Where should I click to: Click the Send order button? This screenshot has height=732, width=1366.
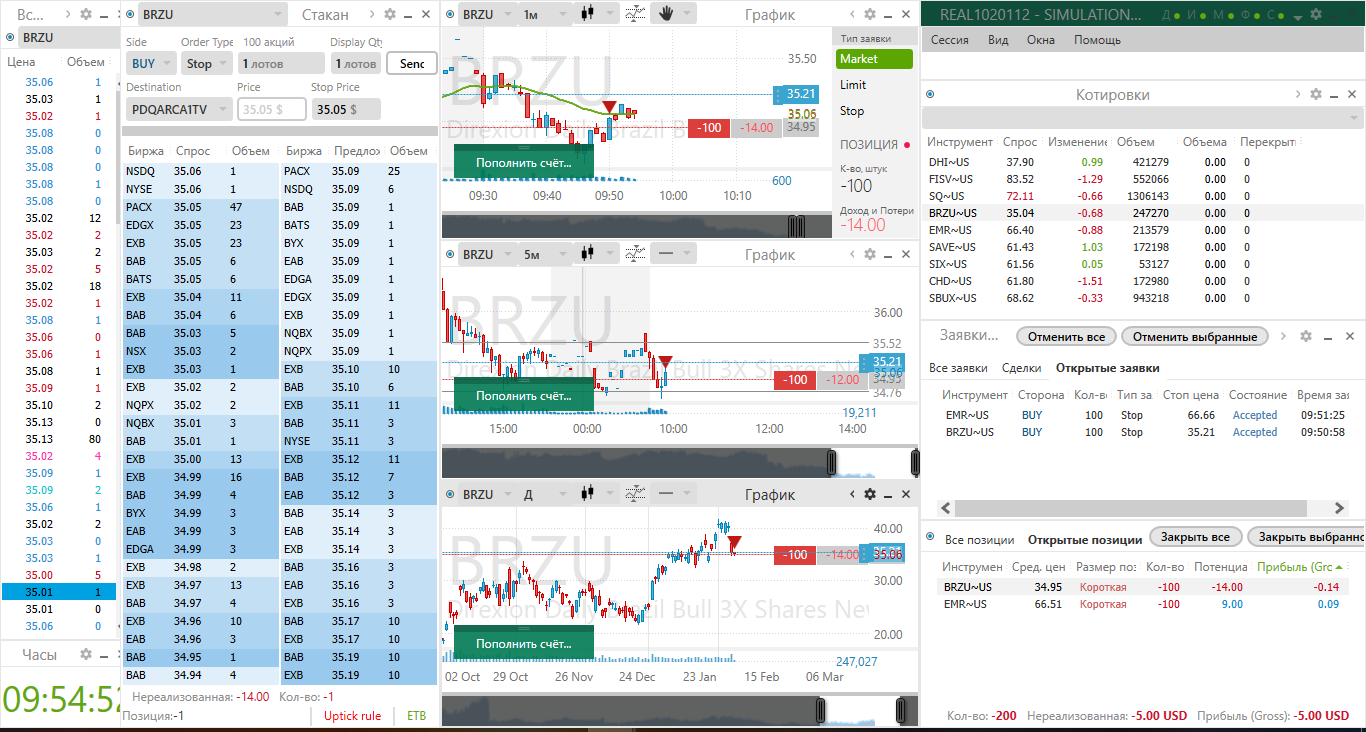coord(412,63)
